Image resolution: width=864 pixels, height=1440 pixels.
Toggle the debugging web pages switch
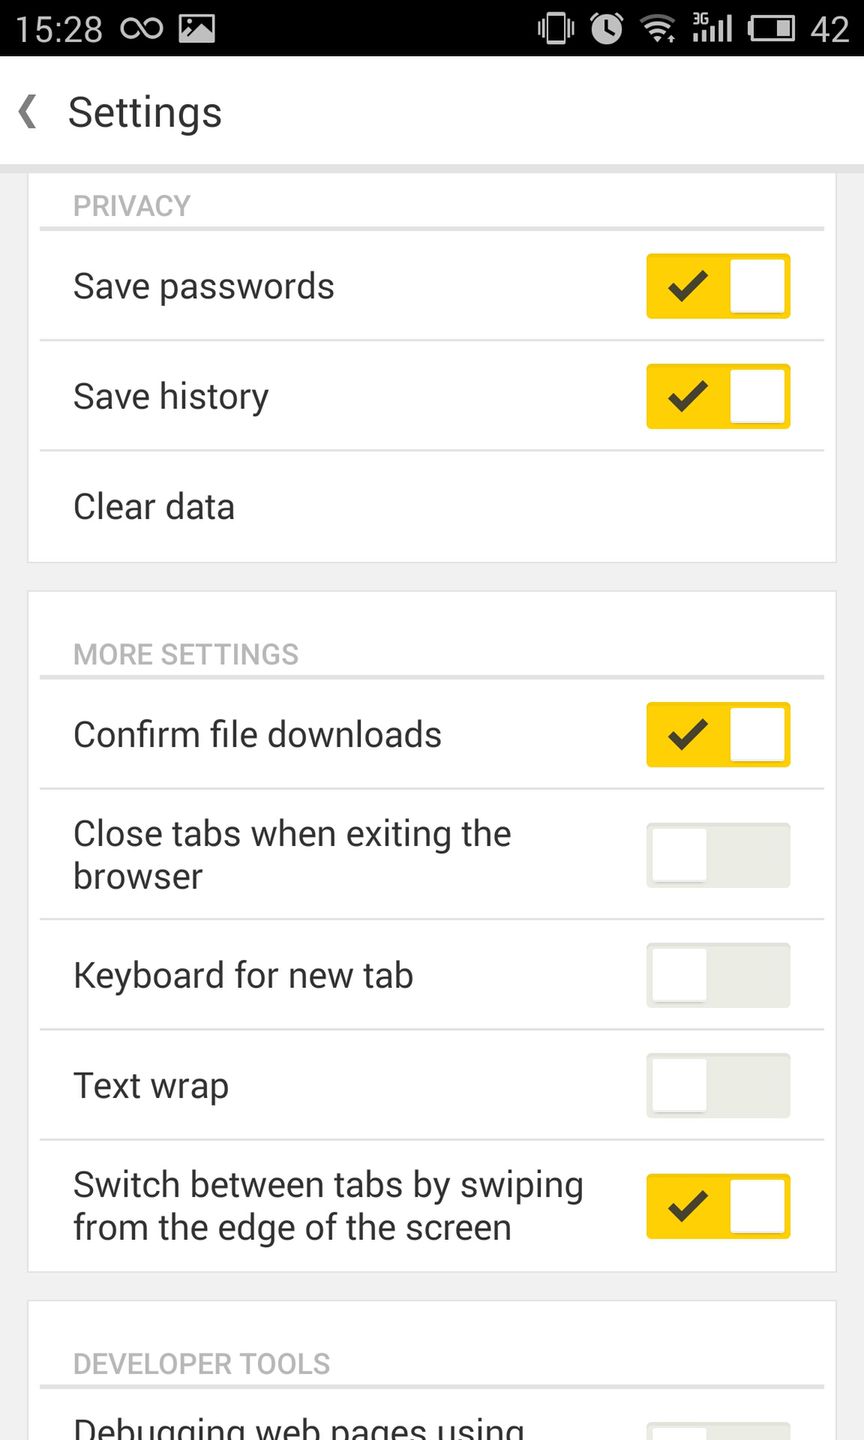(718, 1430)
